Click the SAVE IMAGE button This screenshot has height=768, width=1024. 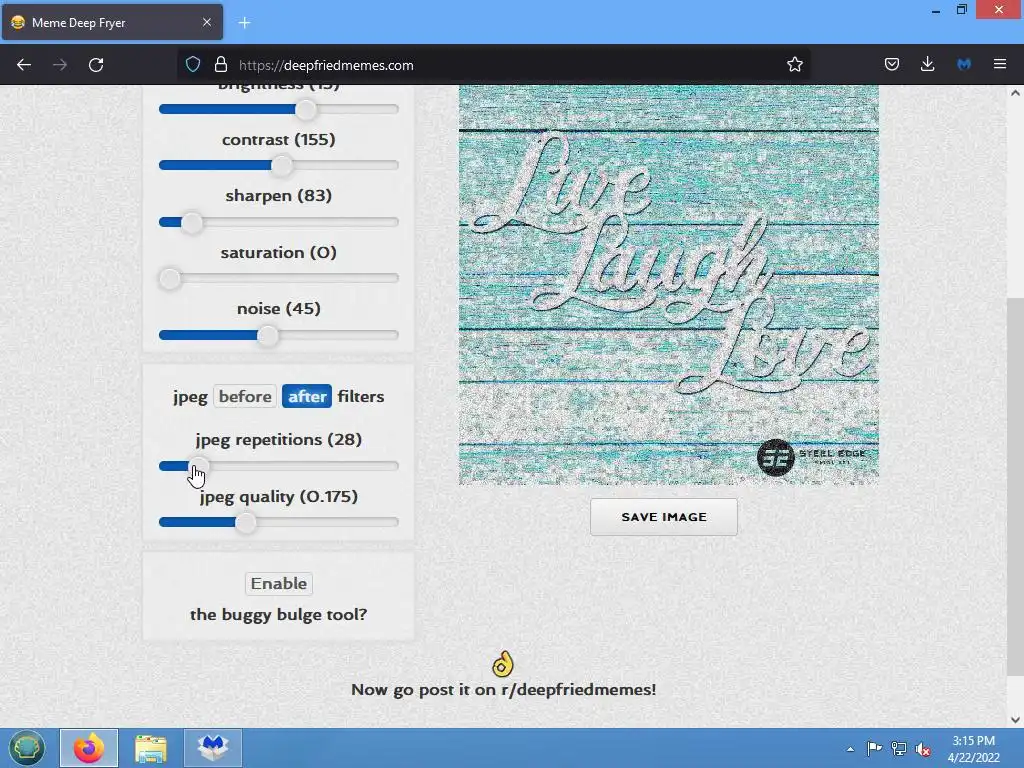click(x=664, y=517)
